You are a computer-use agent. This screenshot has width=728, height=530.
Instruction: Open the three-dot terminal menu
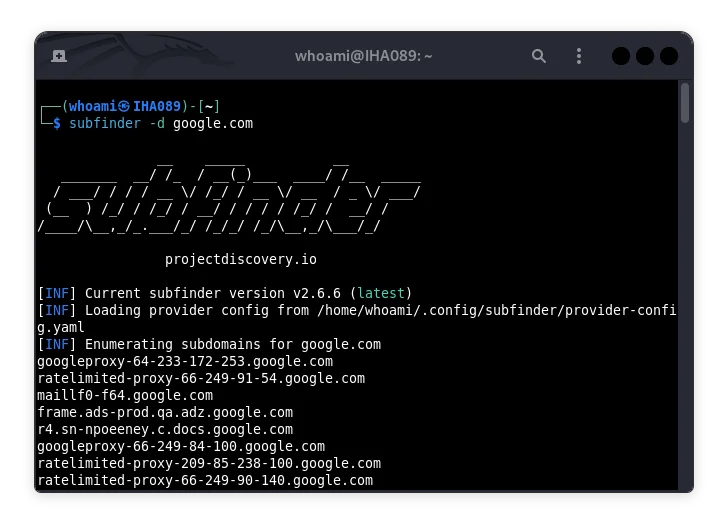tap(578, 56)
